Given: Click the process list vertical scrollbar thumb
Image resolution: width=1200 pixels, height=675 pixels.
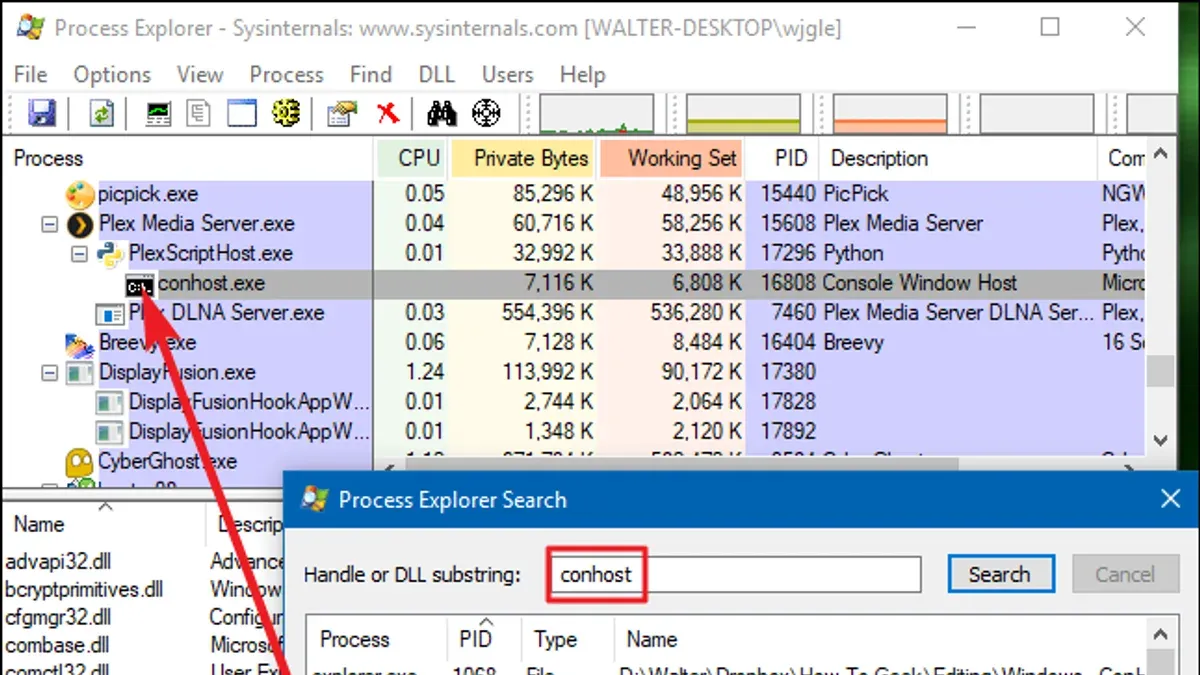Looking at the screenshot, I should (1160, 372).
